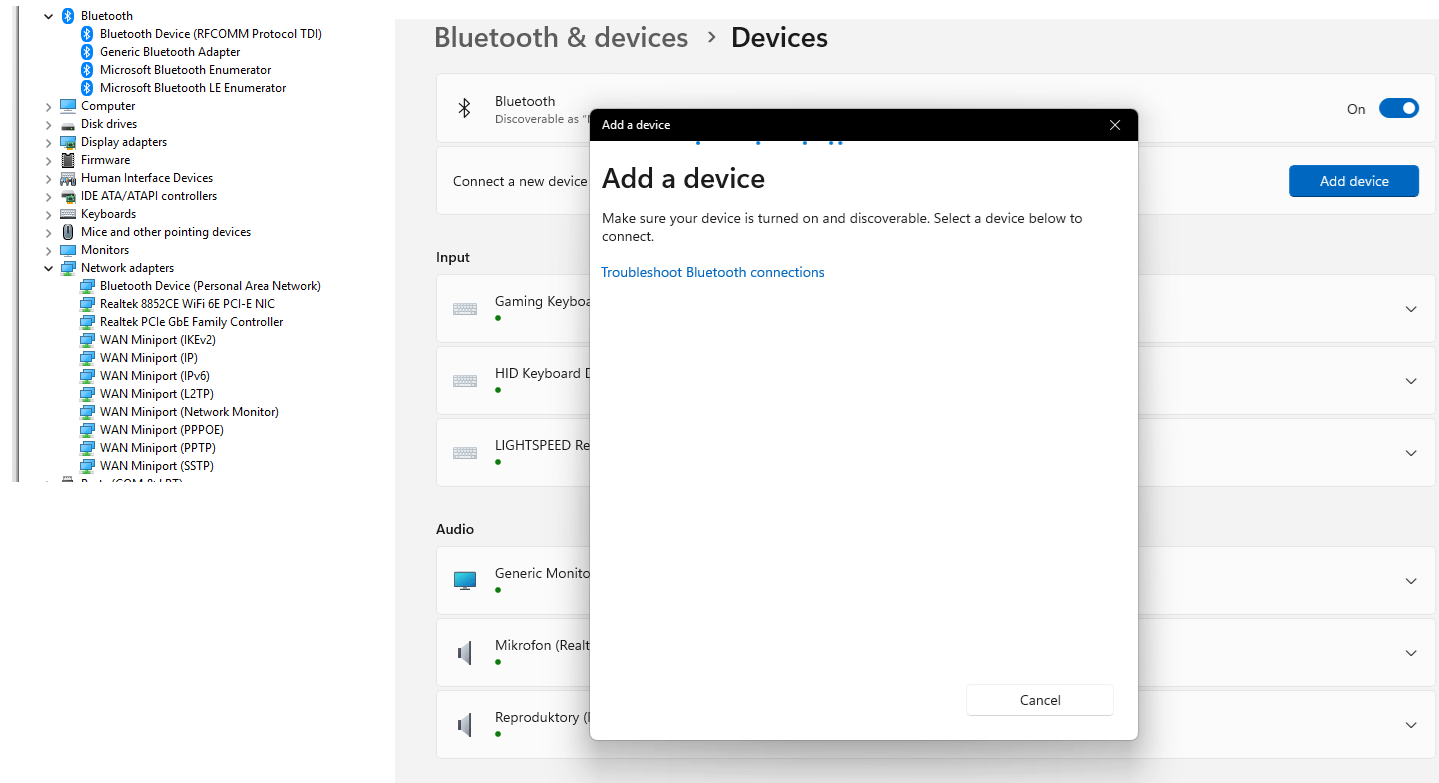Screen dimensions: 1439x783
Task: Expand the Mikrofon device chevron
Action: pos(1411,653)
